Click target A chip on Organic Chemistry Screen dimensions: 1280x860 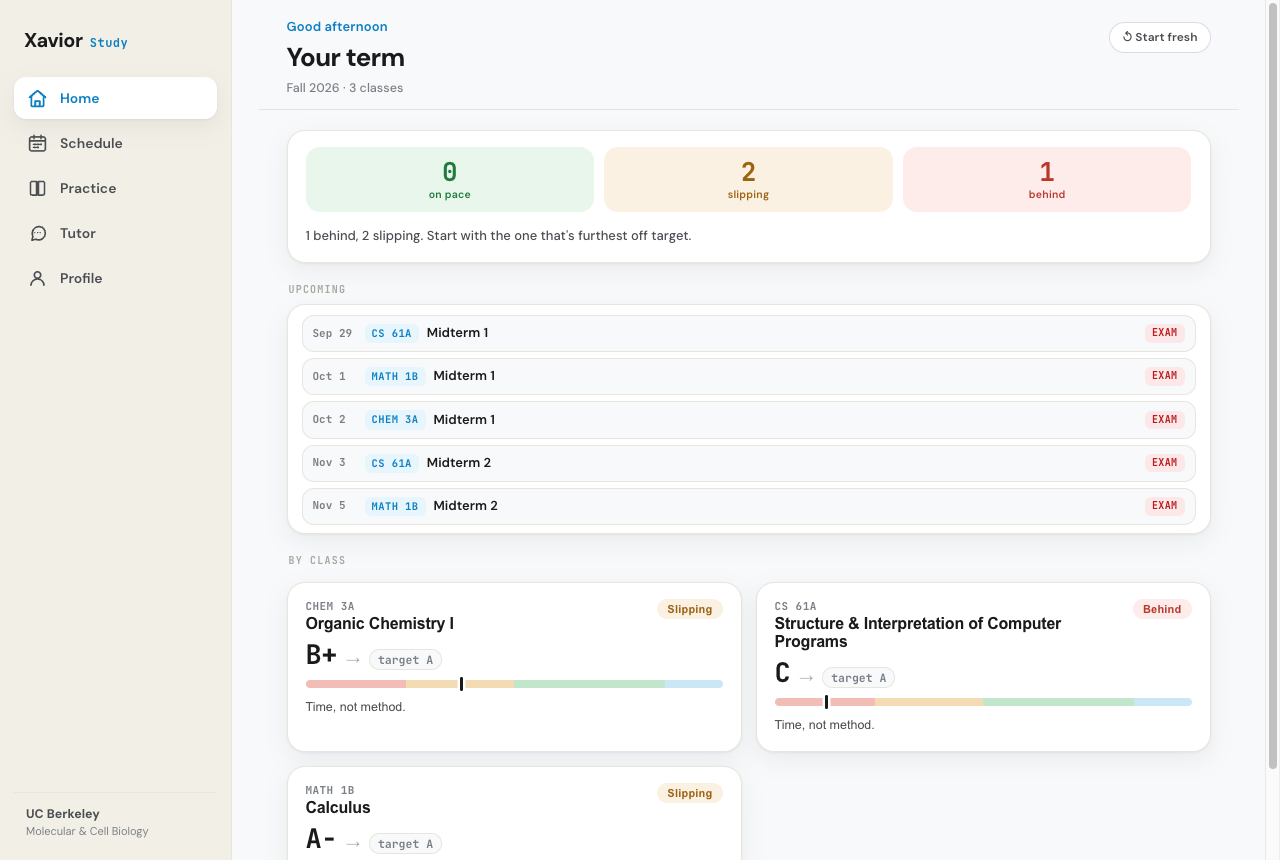tap(405, 660)
